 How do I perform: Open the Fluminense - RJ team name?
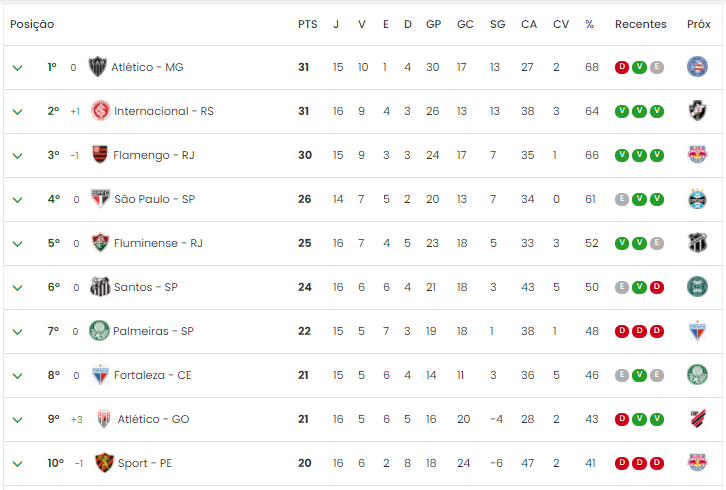point(158,243)
